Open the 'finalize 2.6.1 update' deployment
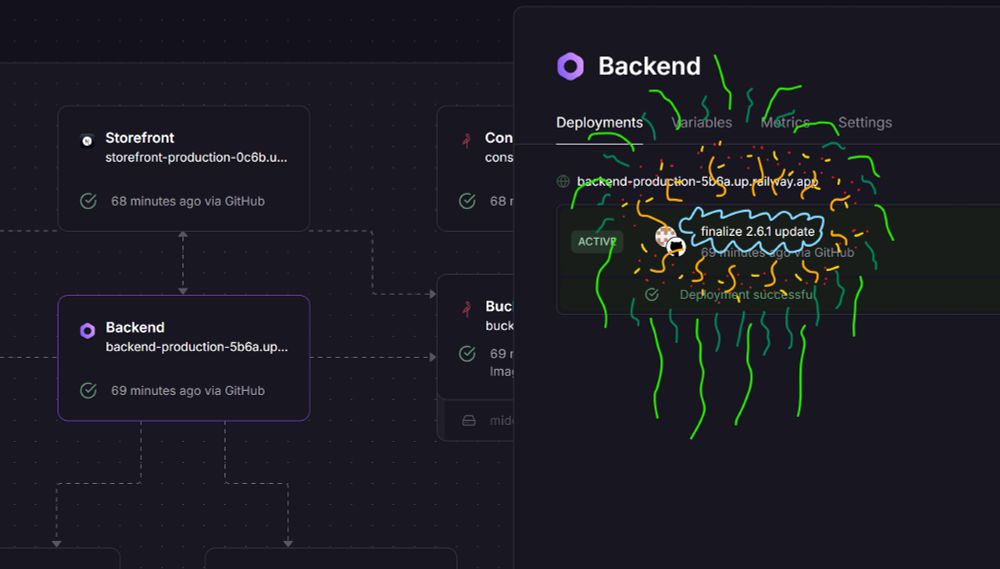 tap(758, 232)
